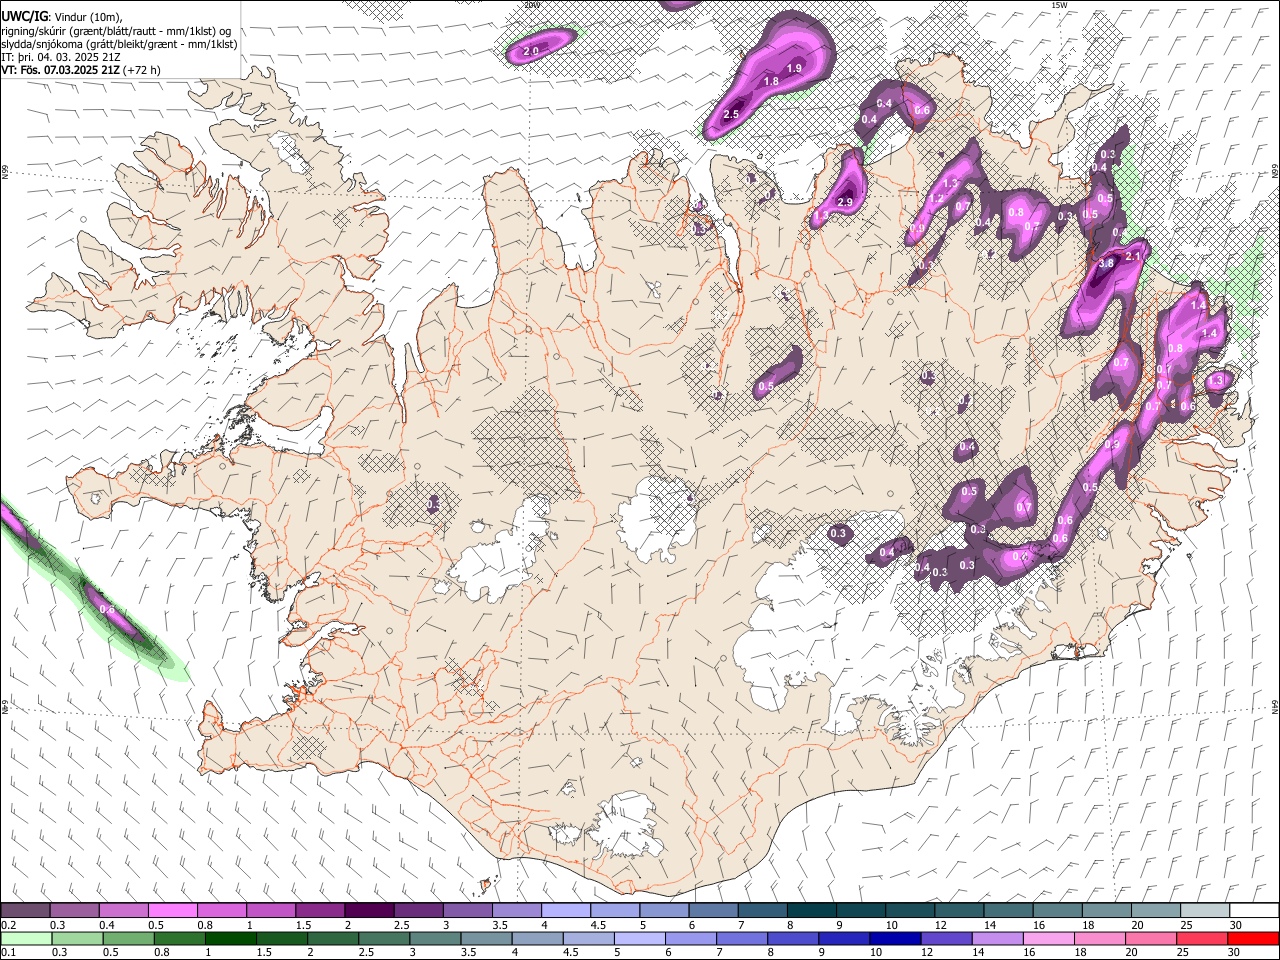The image size is (1280, 960).
Task: Click the 3.8 precipitation value on the map
Action: pyautogui.click(x=1106, y=263)
